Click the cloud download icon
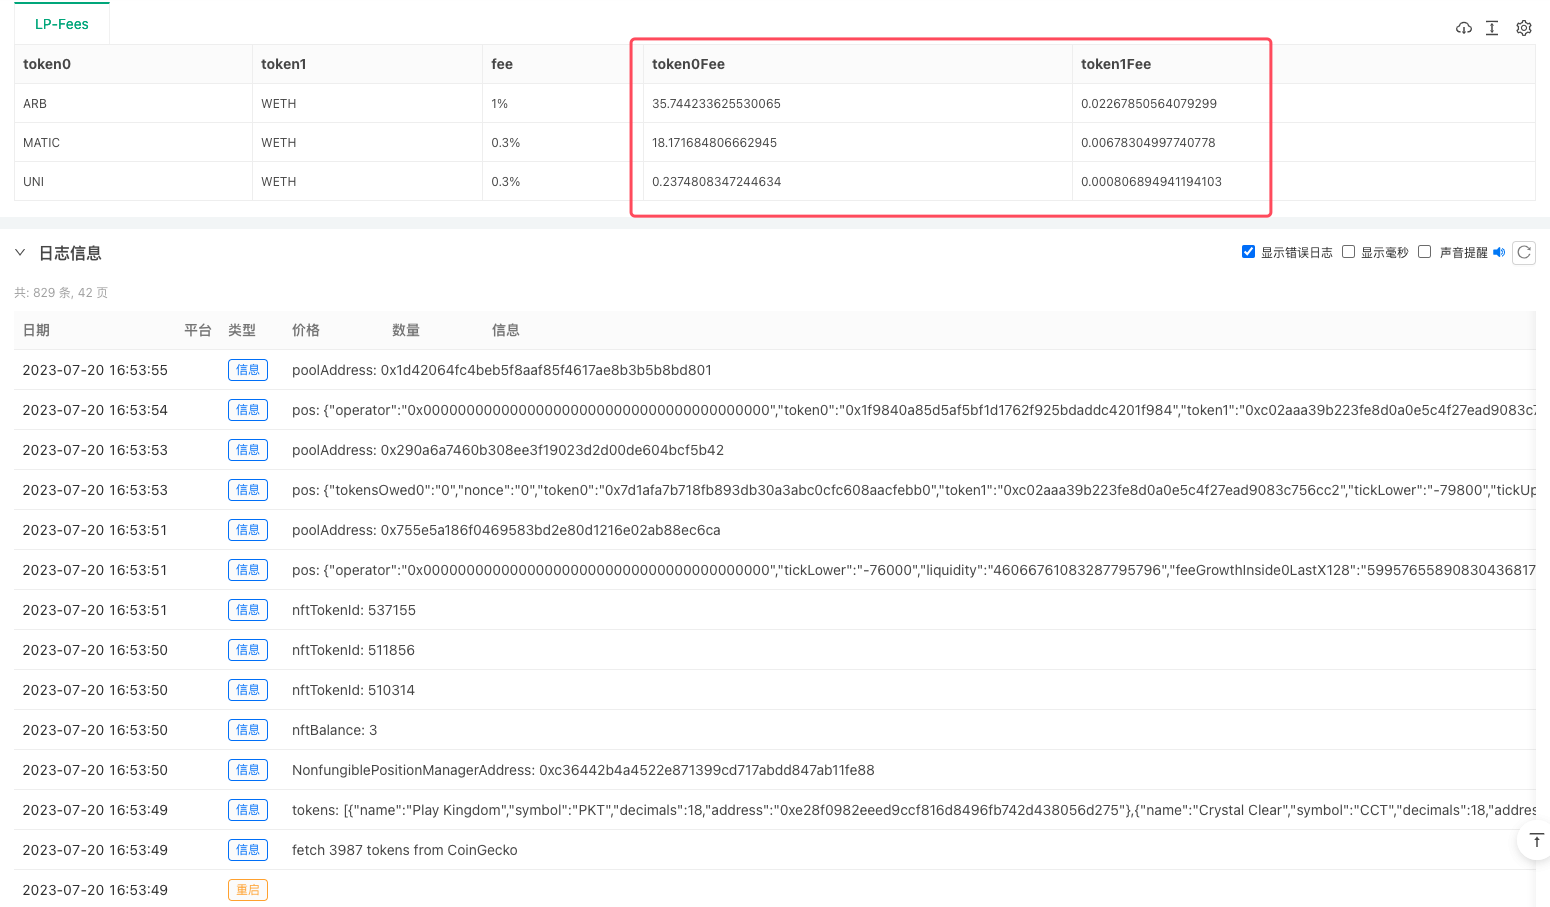The height and width of the screenshot is (907, 1550). coord(1464,28)
